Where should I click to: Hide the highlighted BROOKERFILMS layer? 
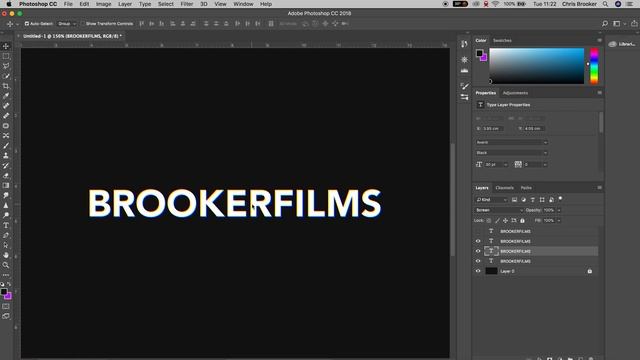pos(478,251)
